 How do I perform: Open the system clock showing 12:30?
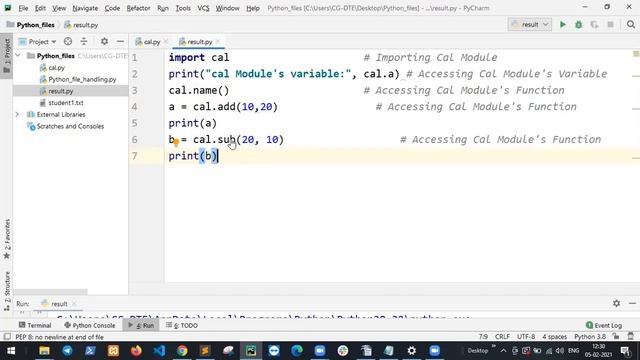[x=598, y=351]
